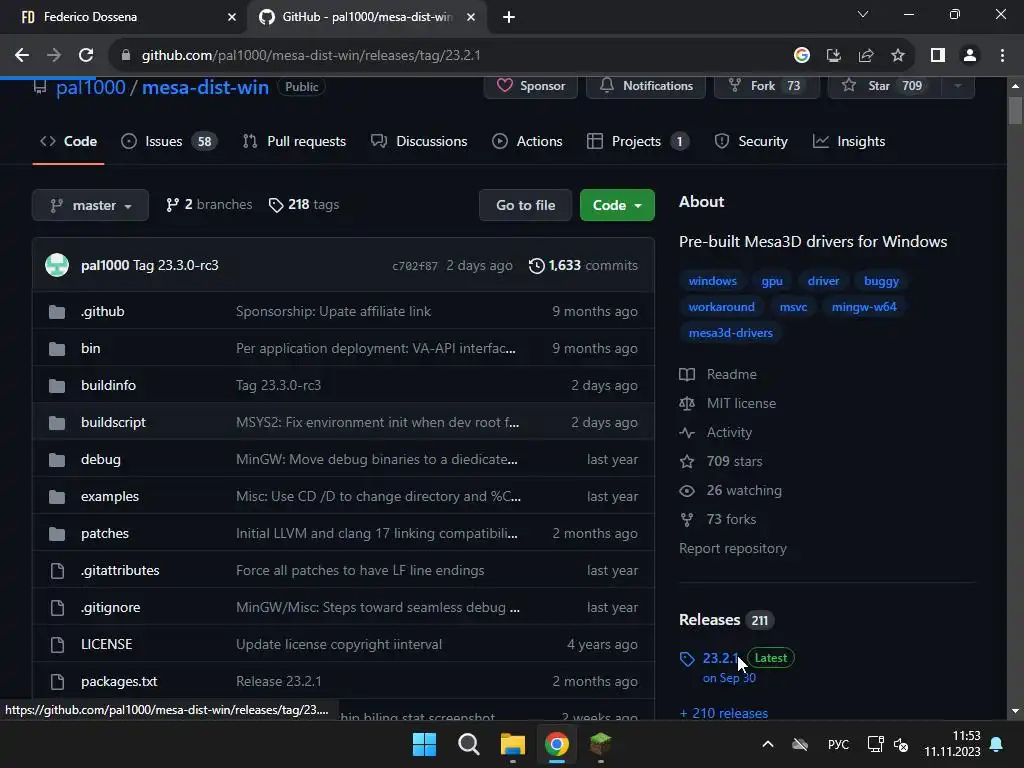Open the Actions tab
Screen dimensions: 1024x768
(527, 141)
